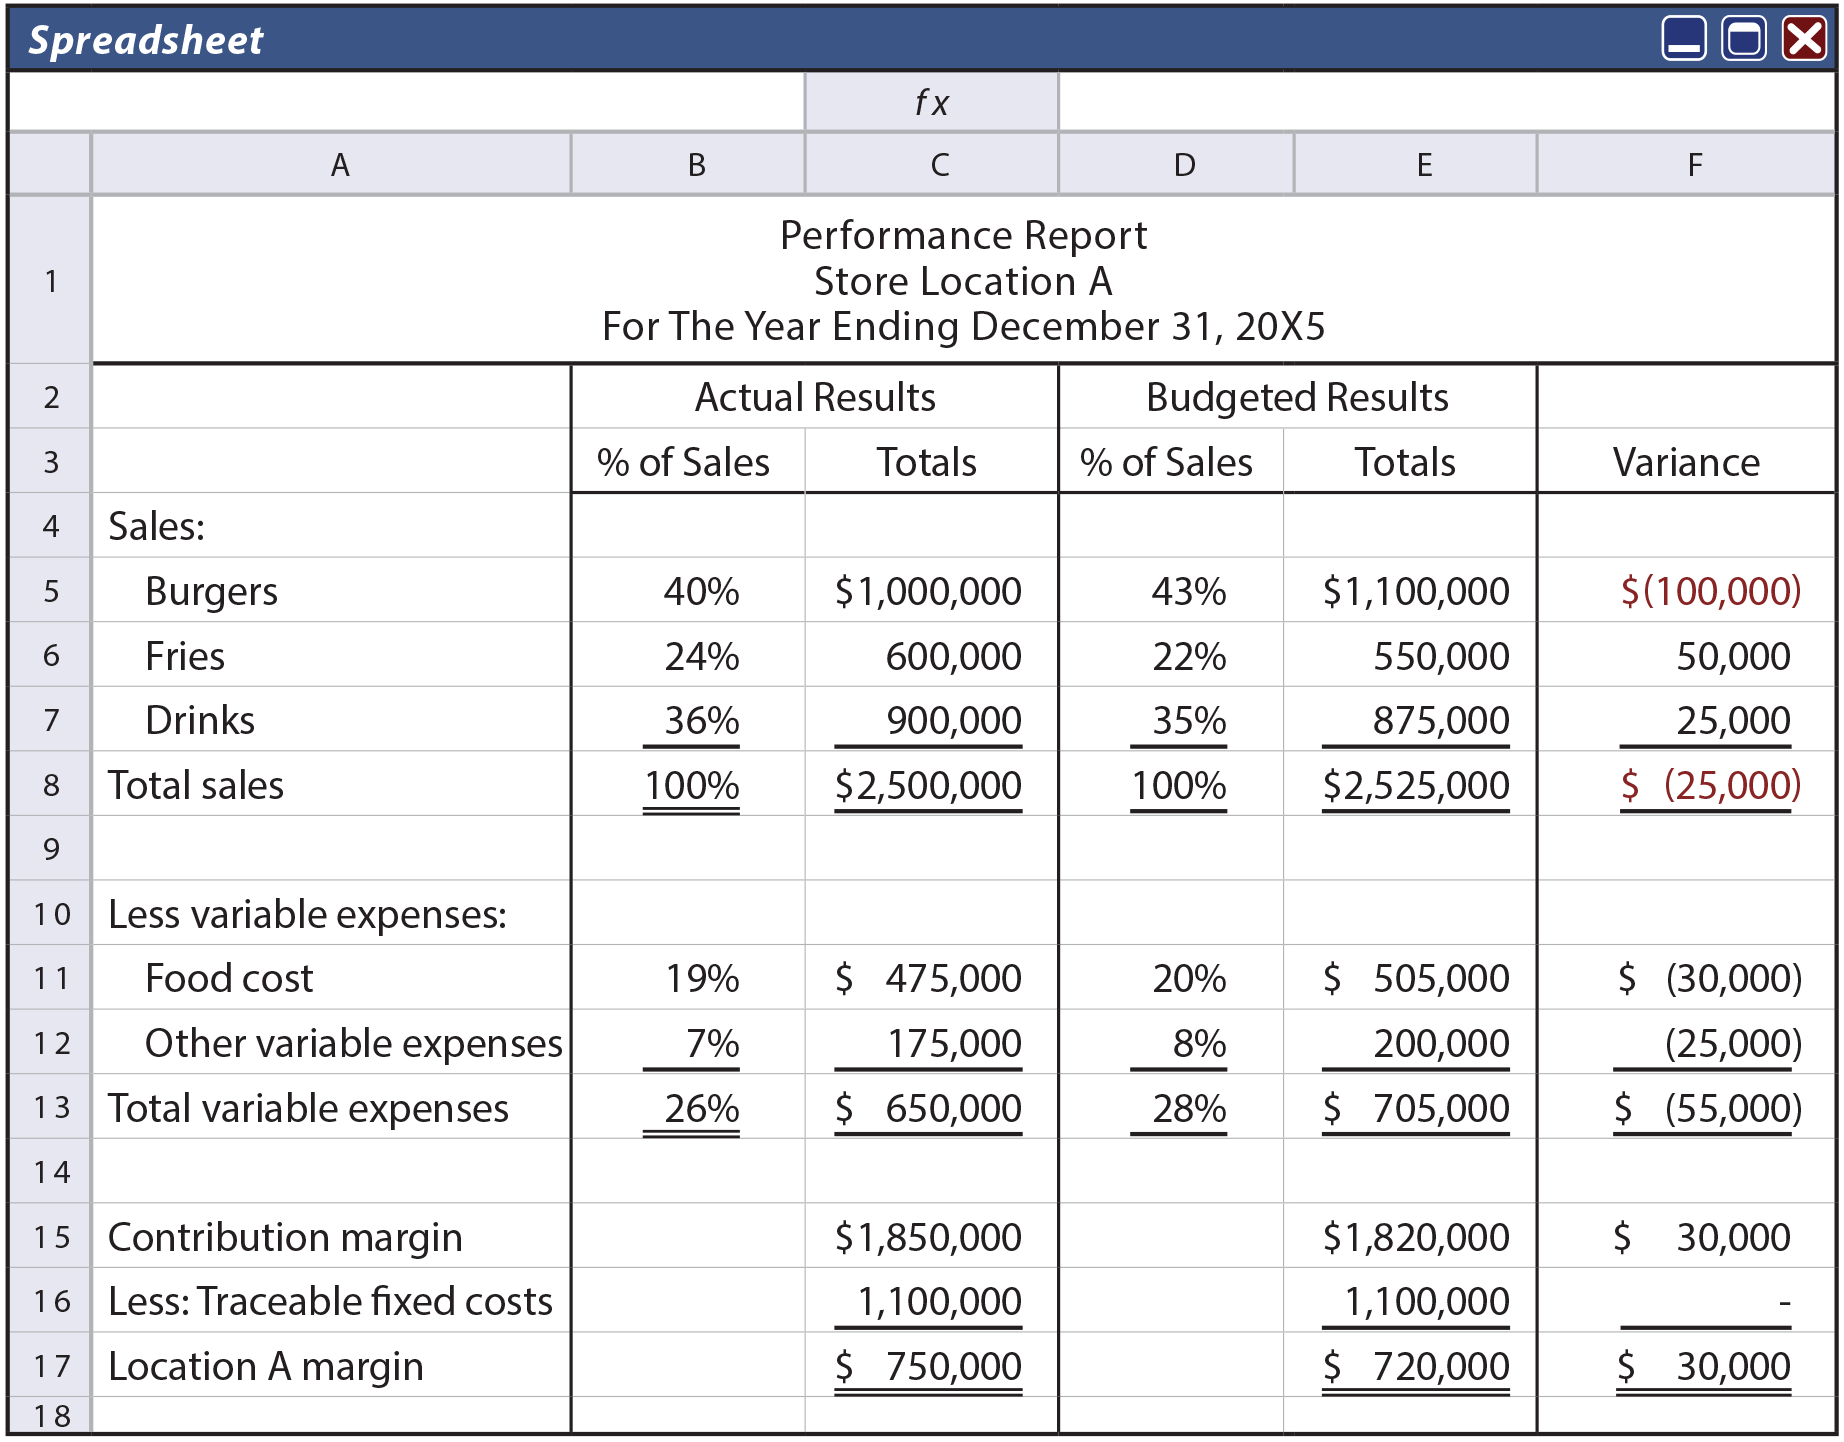This screenshot has width=1844, height=1442.
Task: Select row 1 header
Action: tap(50, 280)
